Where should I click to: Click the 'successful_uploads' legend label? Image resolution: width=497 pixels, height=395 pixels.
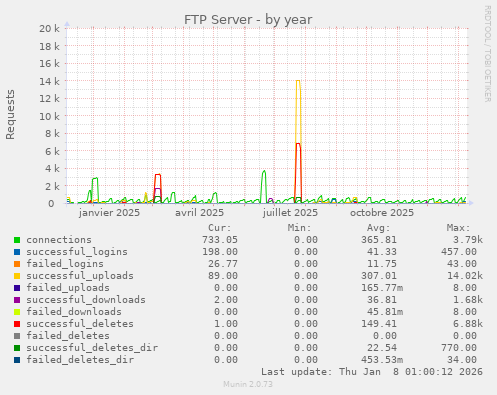point(80,276)
